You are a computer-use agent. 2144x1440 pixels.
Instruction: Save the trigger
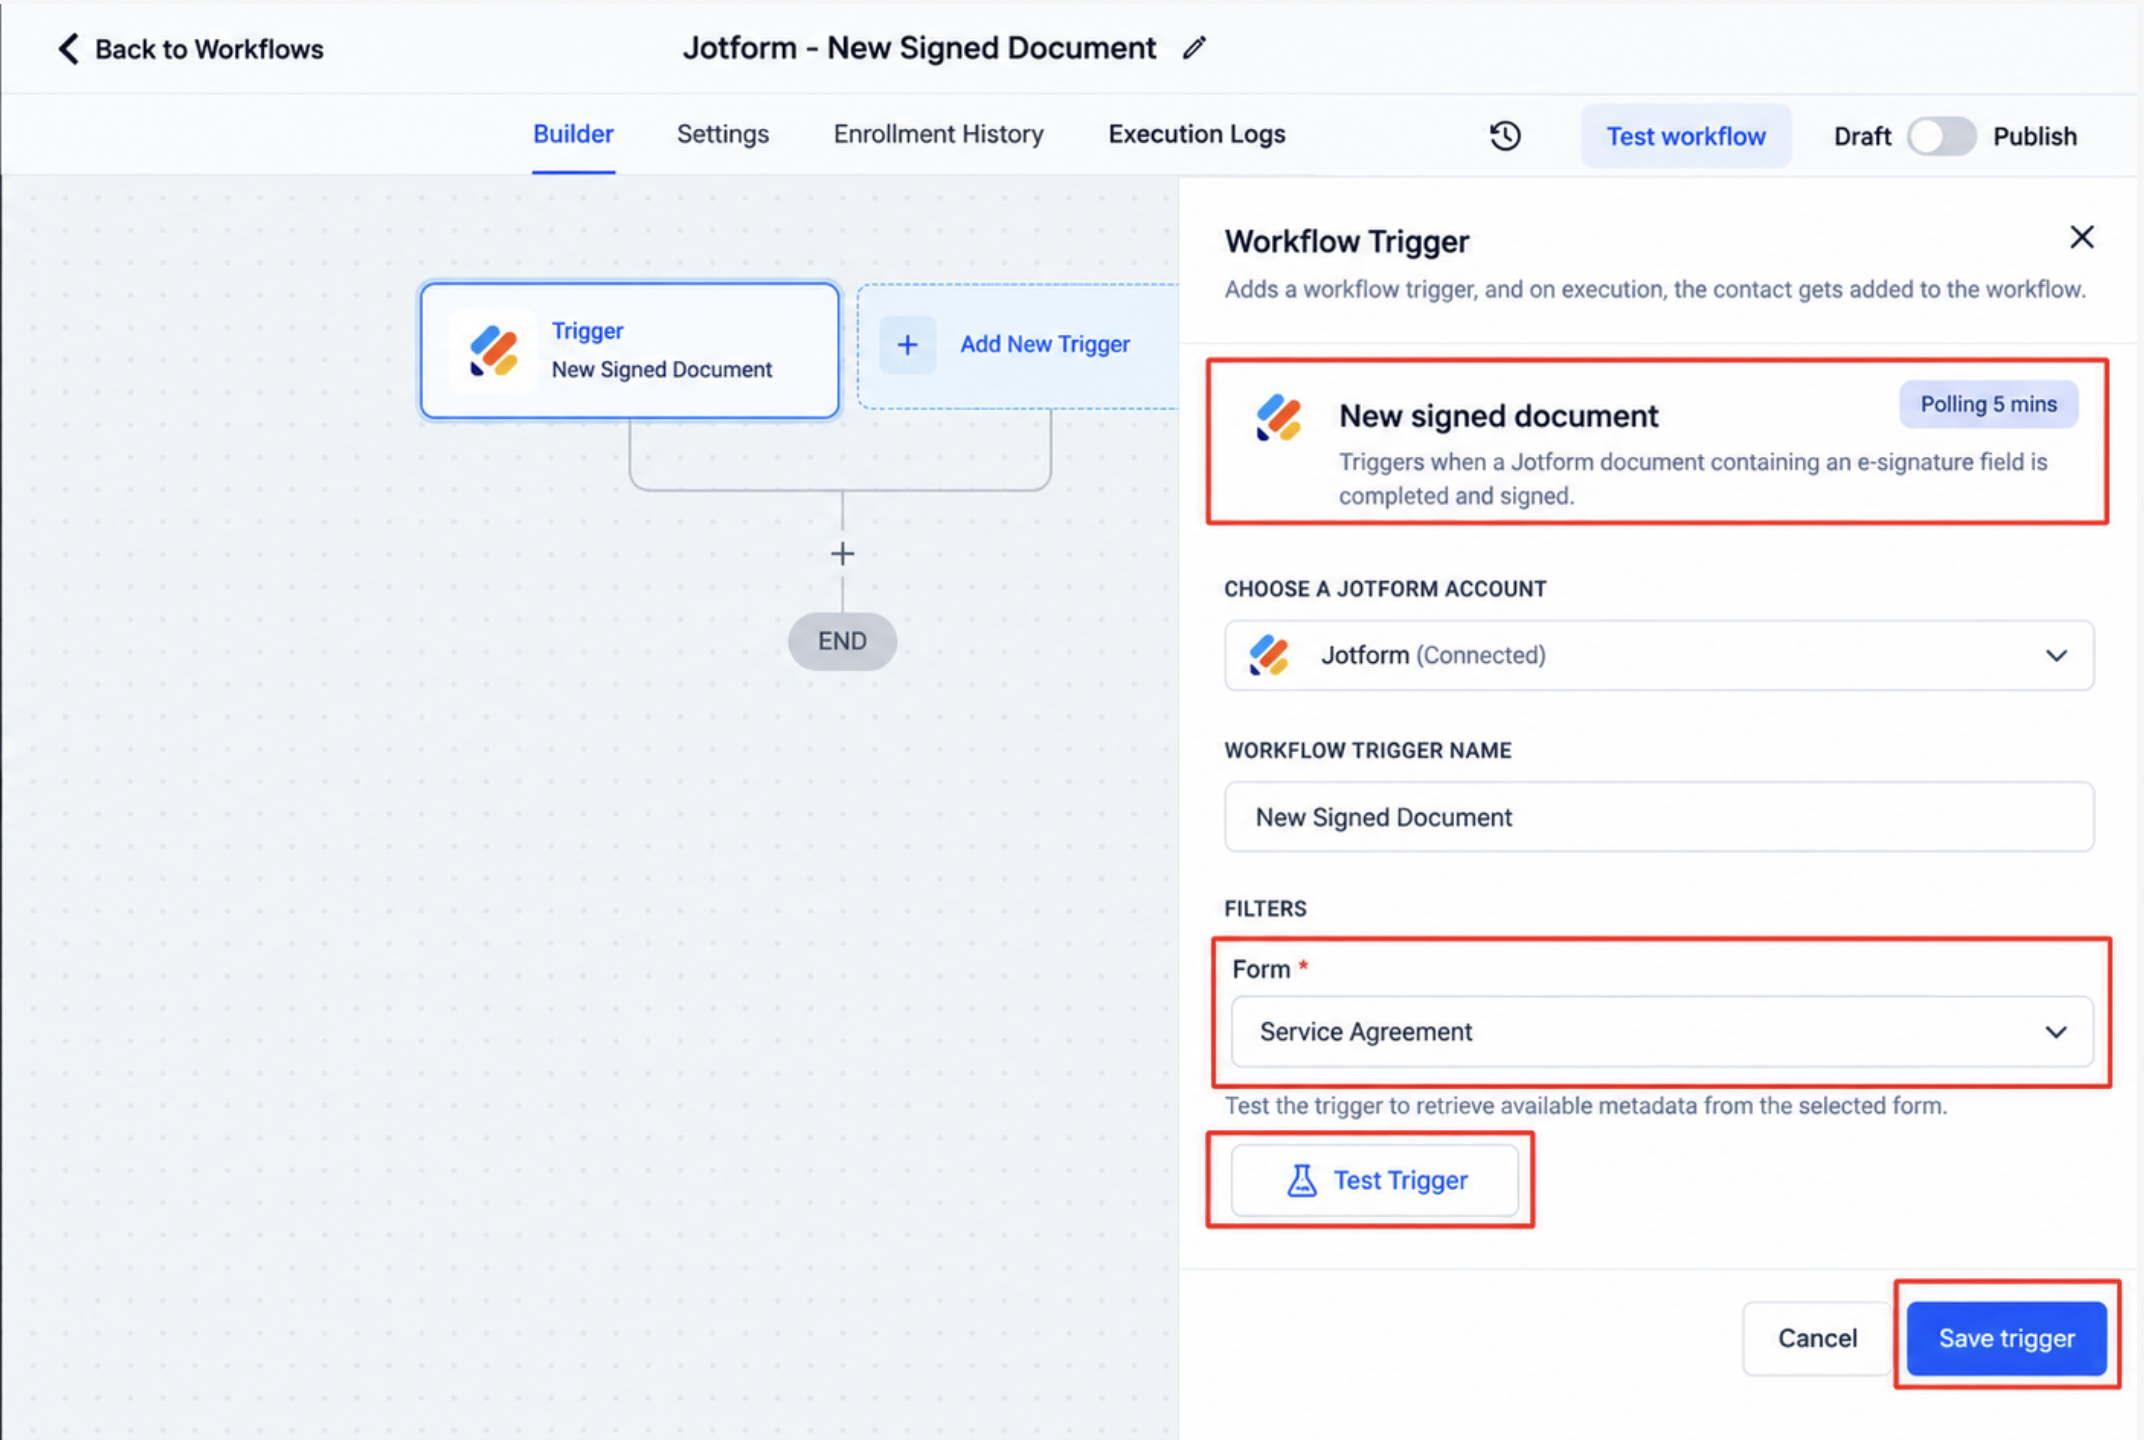tap(2006, 1338)
